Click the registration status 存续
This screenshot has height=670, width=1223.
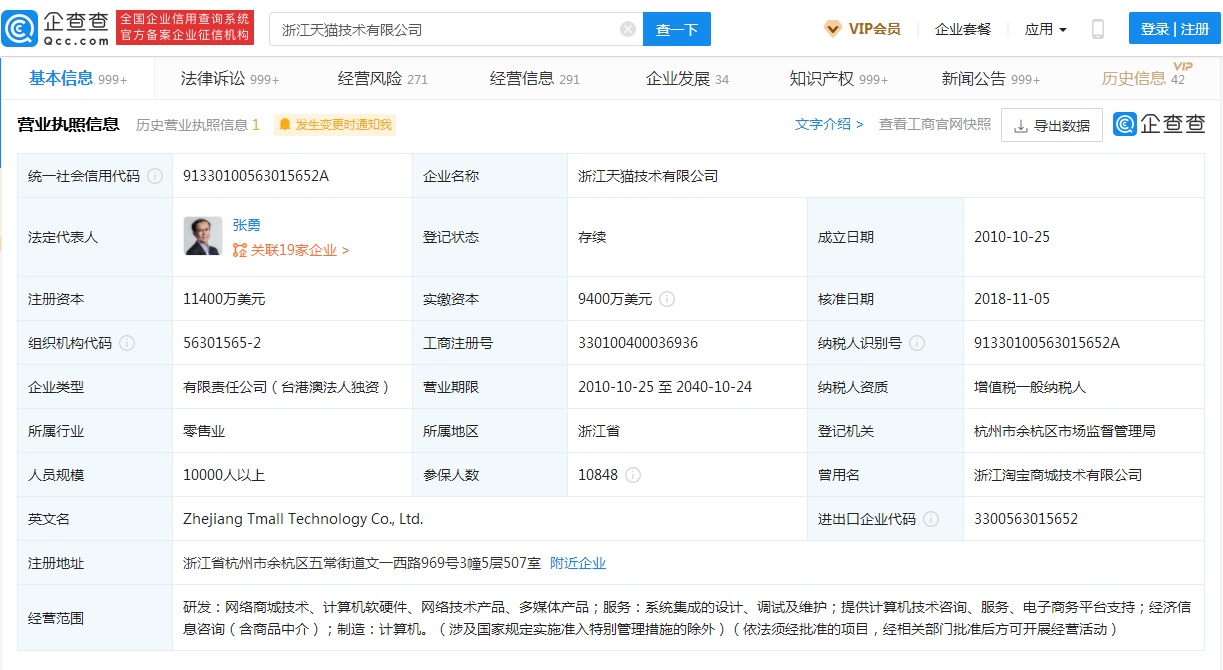pos(592,237)
